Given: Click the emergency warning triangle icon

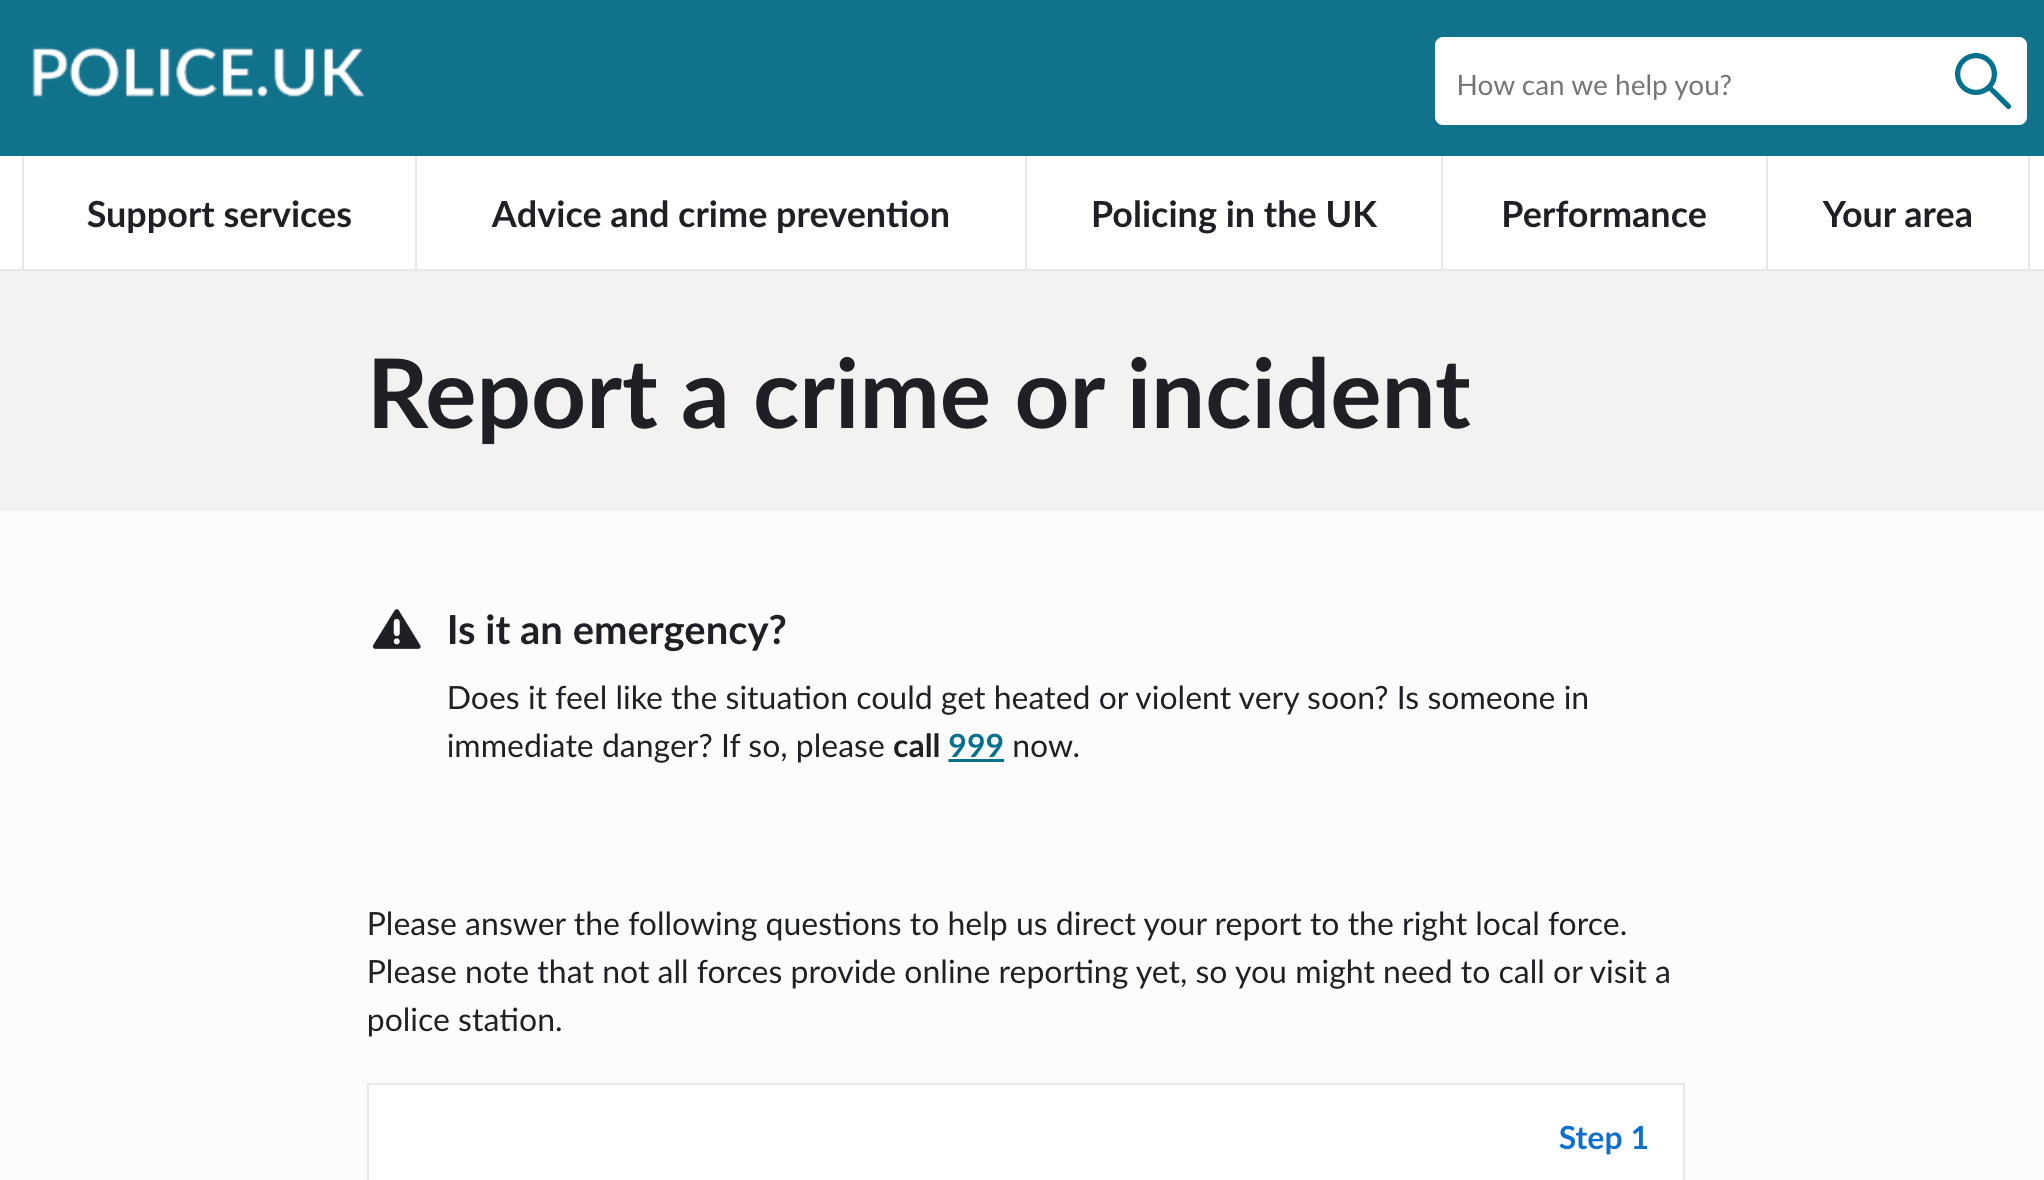Looking at the screenshot, I should (397, 630).
